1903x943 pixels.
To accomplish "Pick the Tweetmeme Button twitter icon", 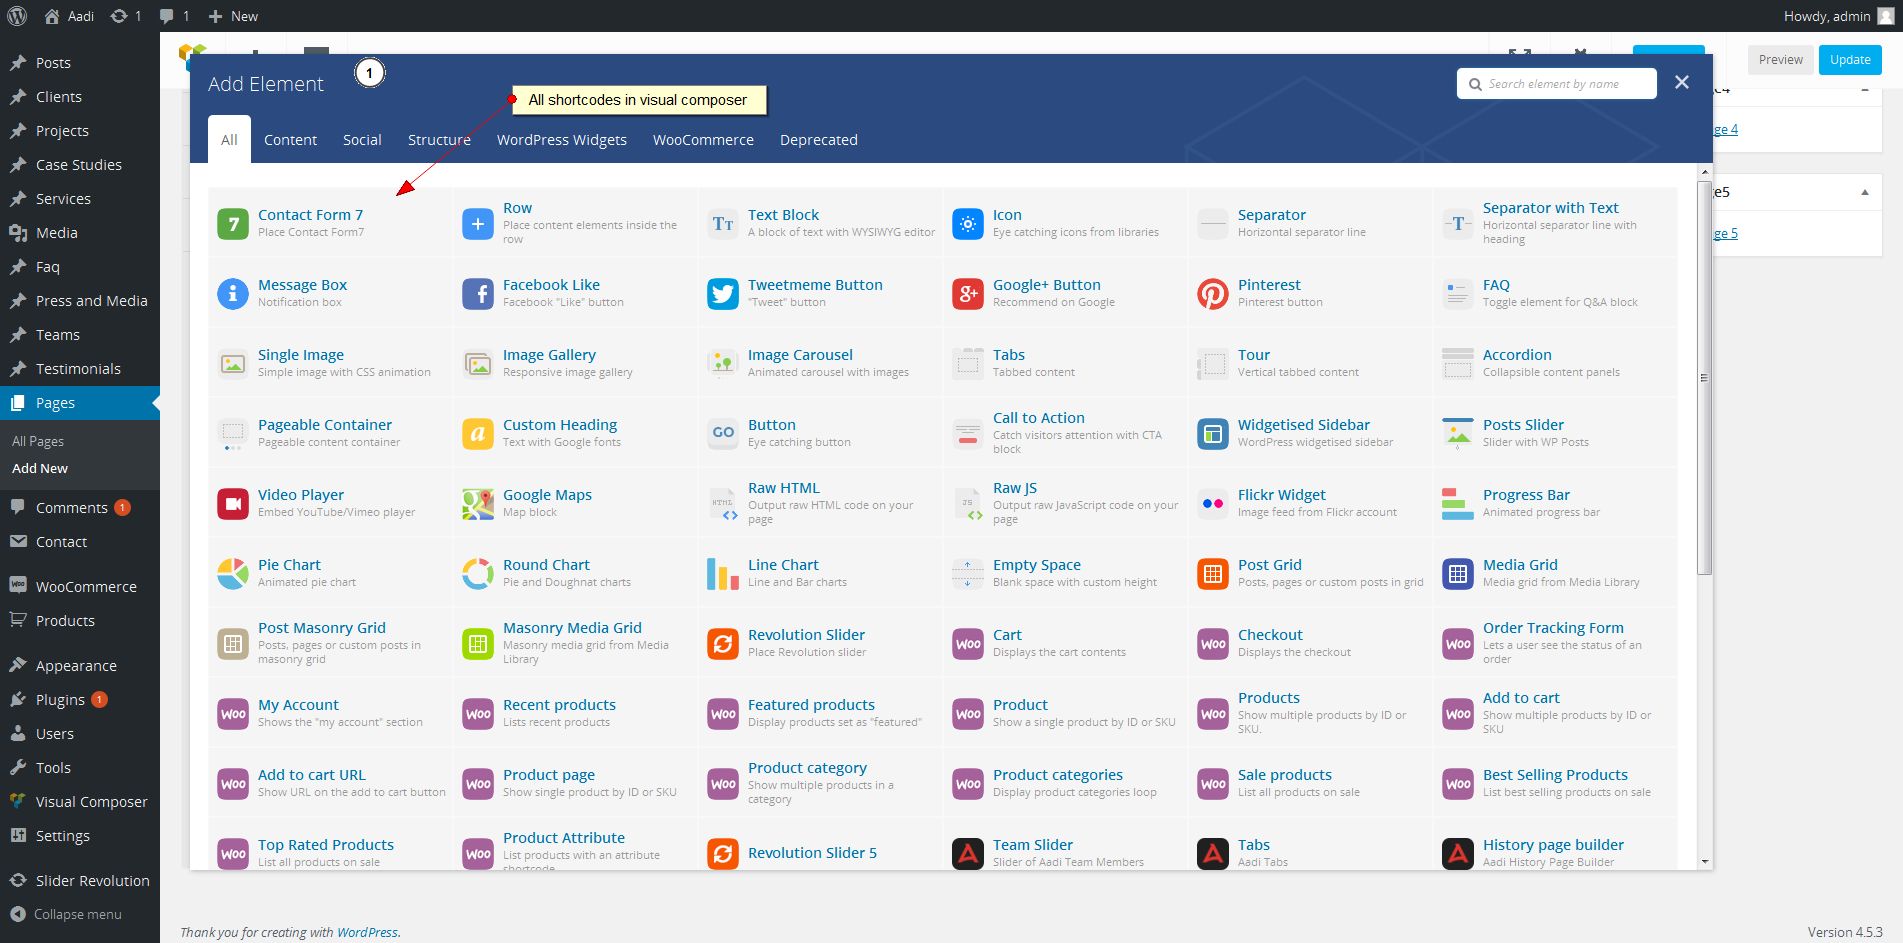I will [723, 293].
